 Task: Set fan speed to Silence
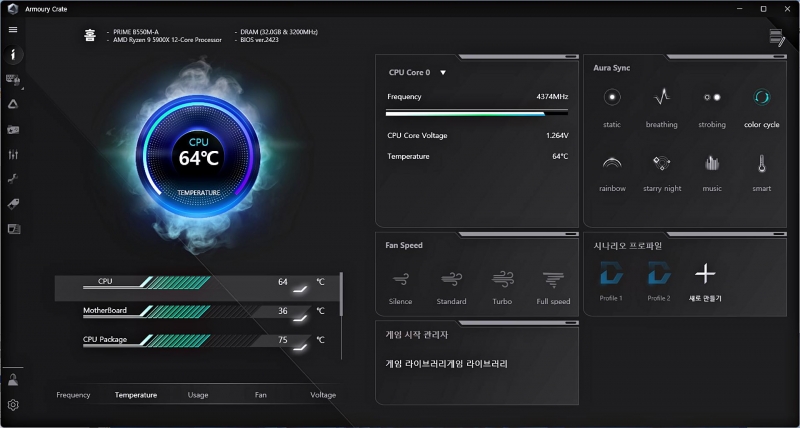pos(400,280)
